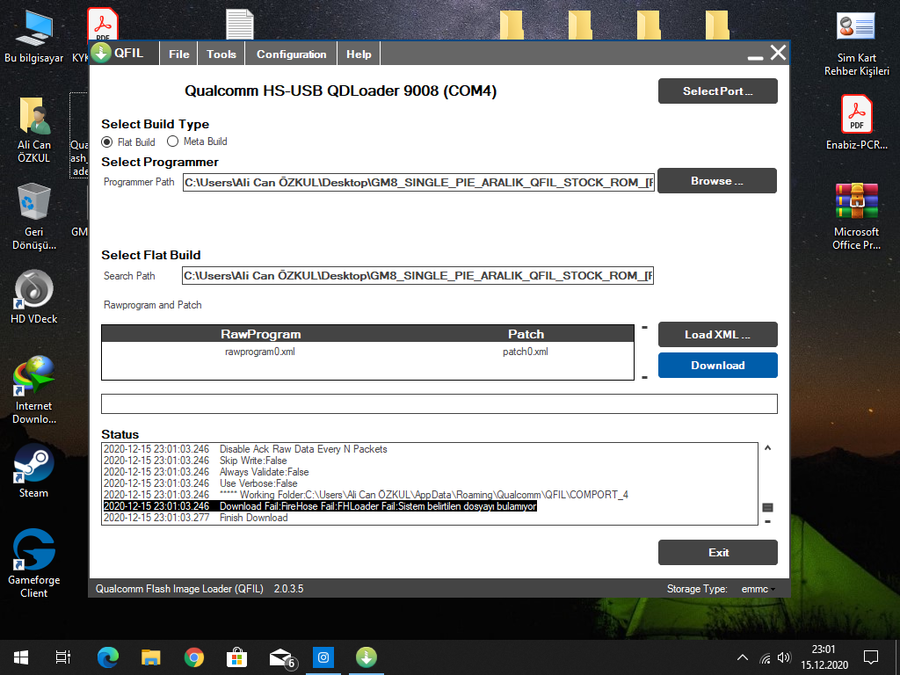Open the text document icon on desktop
This screenshot has width=900, height=675.
239,24
